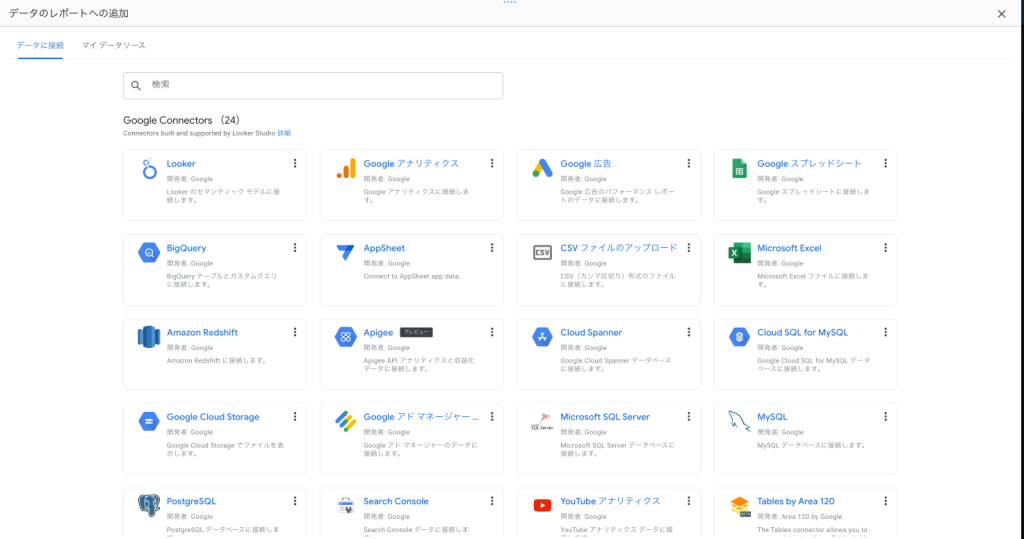Open PostgreSQL card three-dot menu
The image size is (1024, 539).
tap(295, 500)
